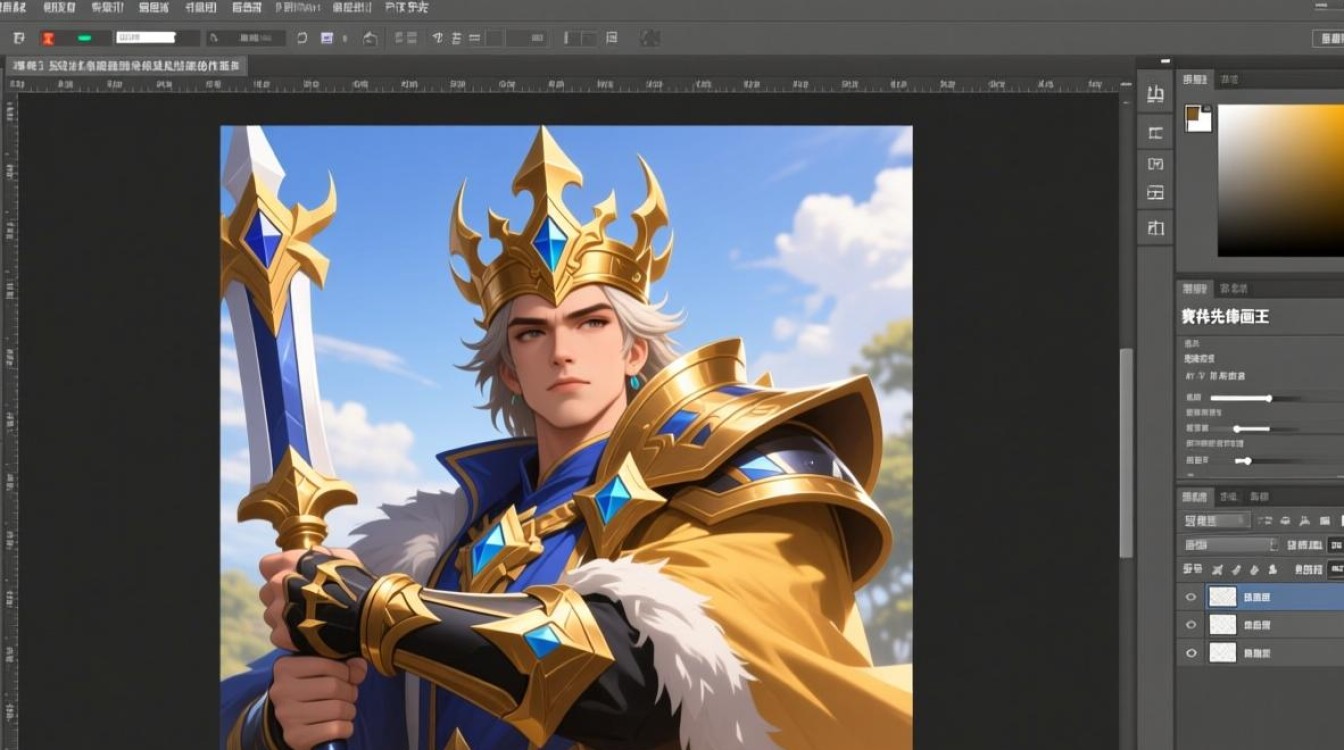Open the blend mode dropdown in layers panel

[x=1230, y=545]
